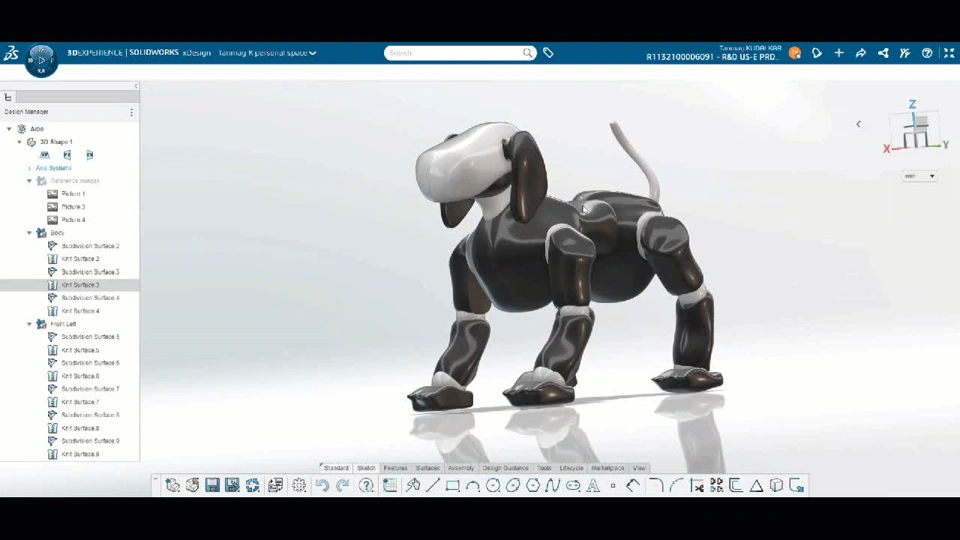This screenshot has height=540, width=960.
Task: Collapse the left panel with its chevron
Action: coord(136,86)
